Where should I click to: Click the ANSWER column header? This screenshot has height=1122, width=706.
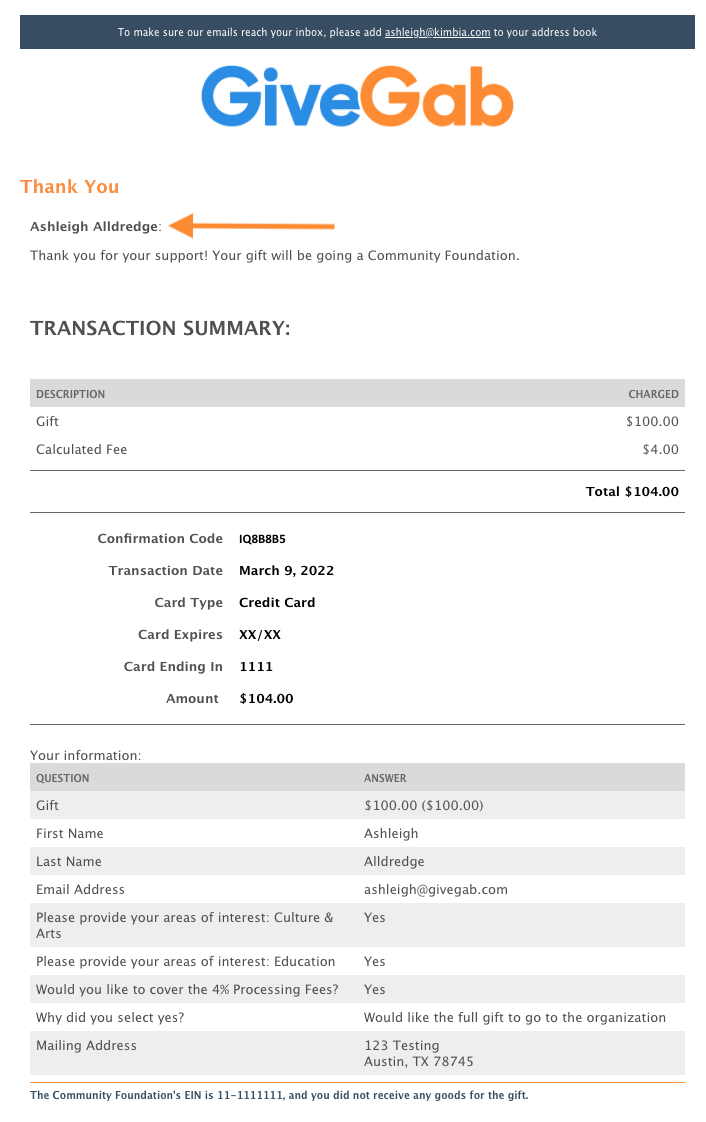click(385, 778)
